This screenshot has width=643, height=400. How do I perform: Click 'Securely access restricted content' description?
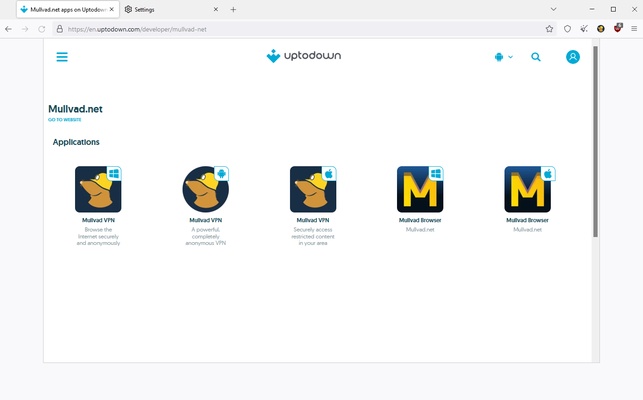(x=313, y=236)
